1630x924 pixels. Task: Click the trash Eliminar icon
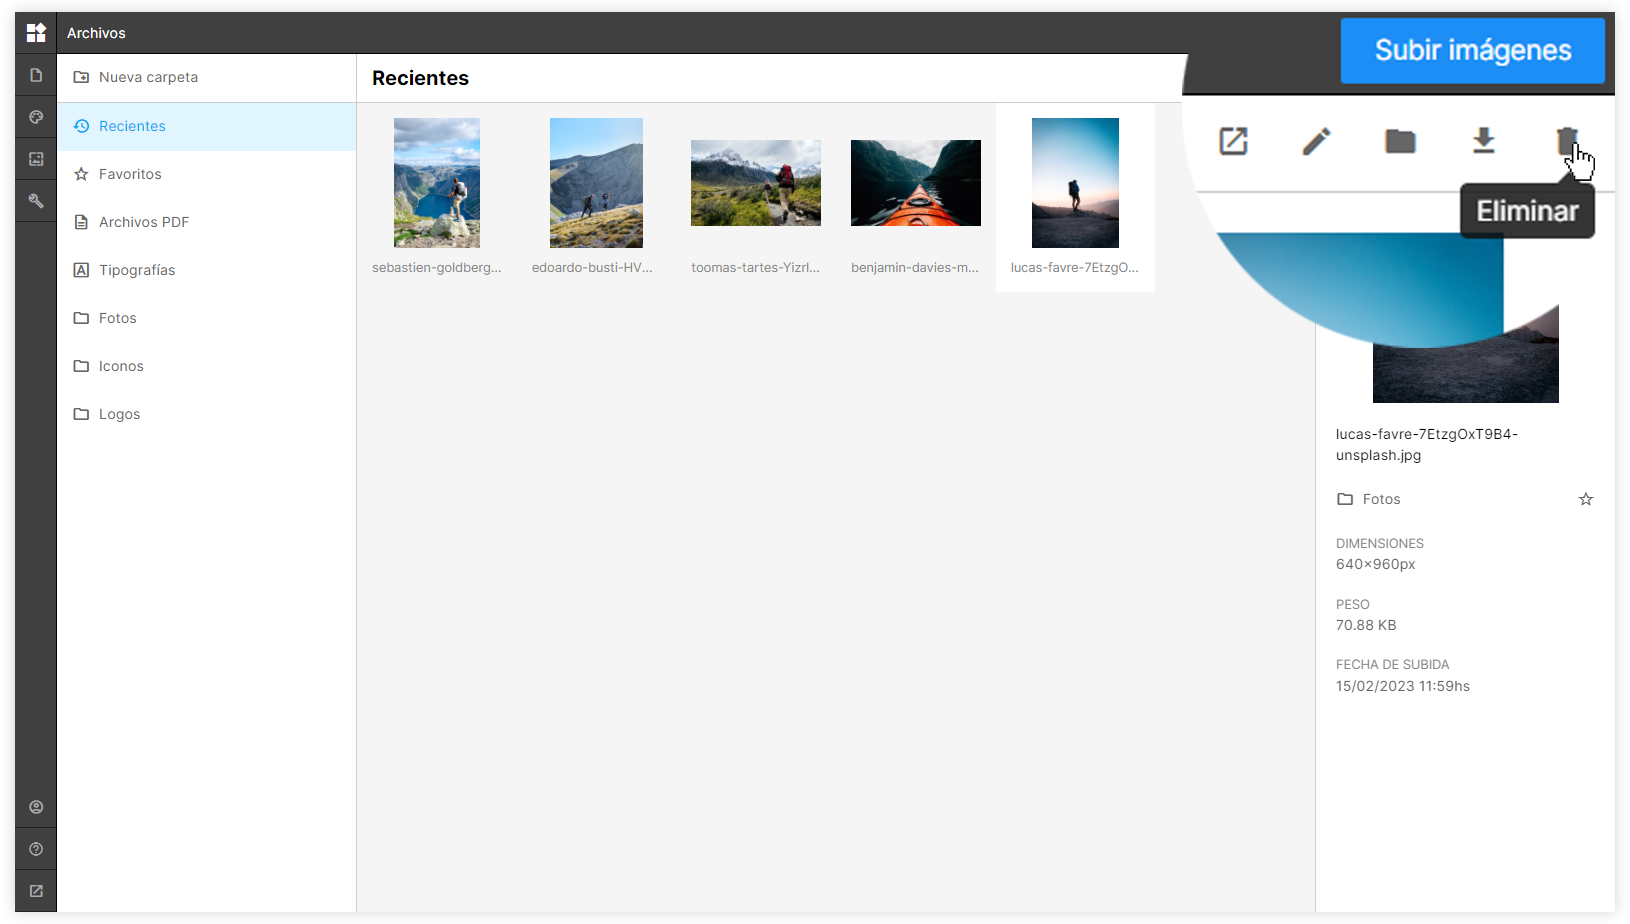click(1567, 141)
